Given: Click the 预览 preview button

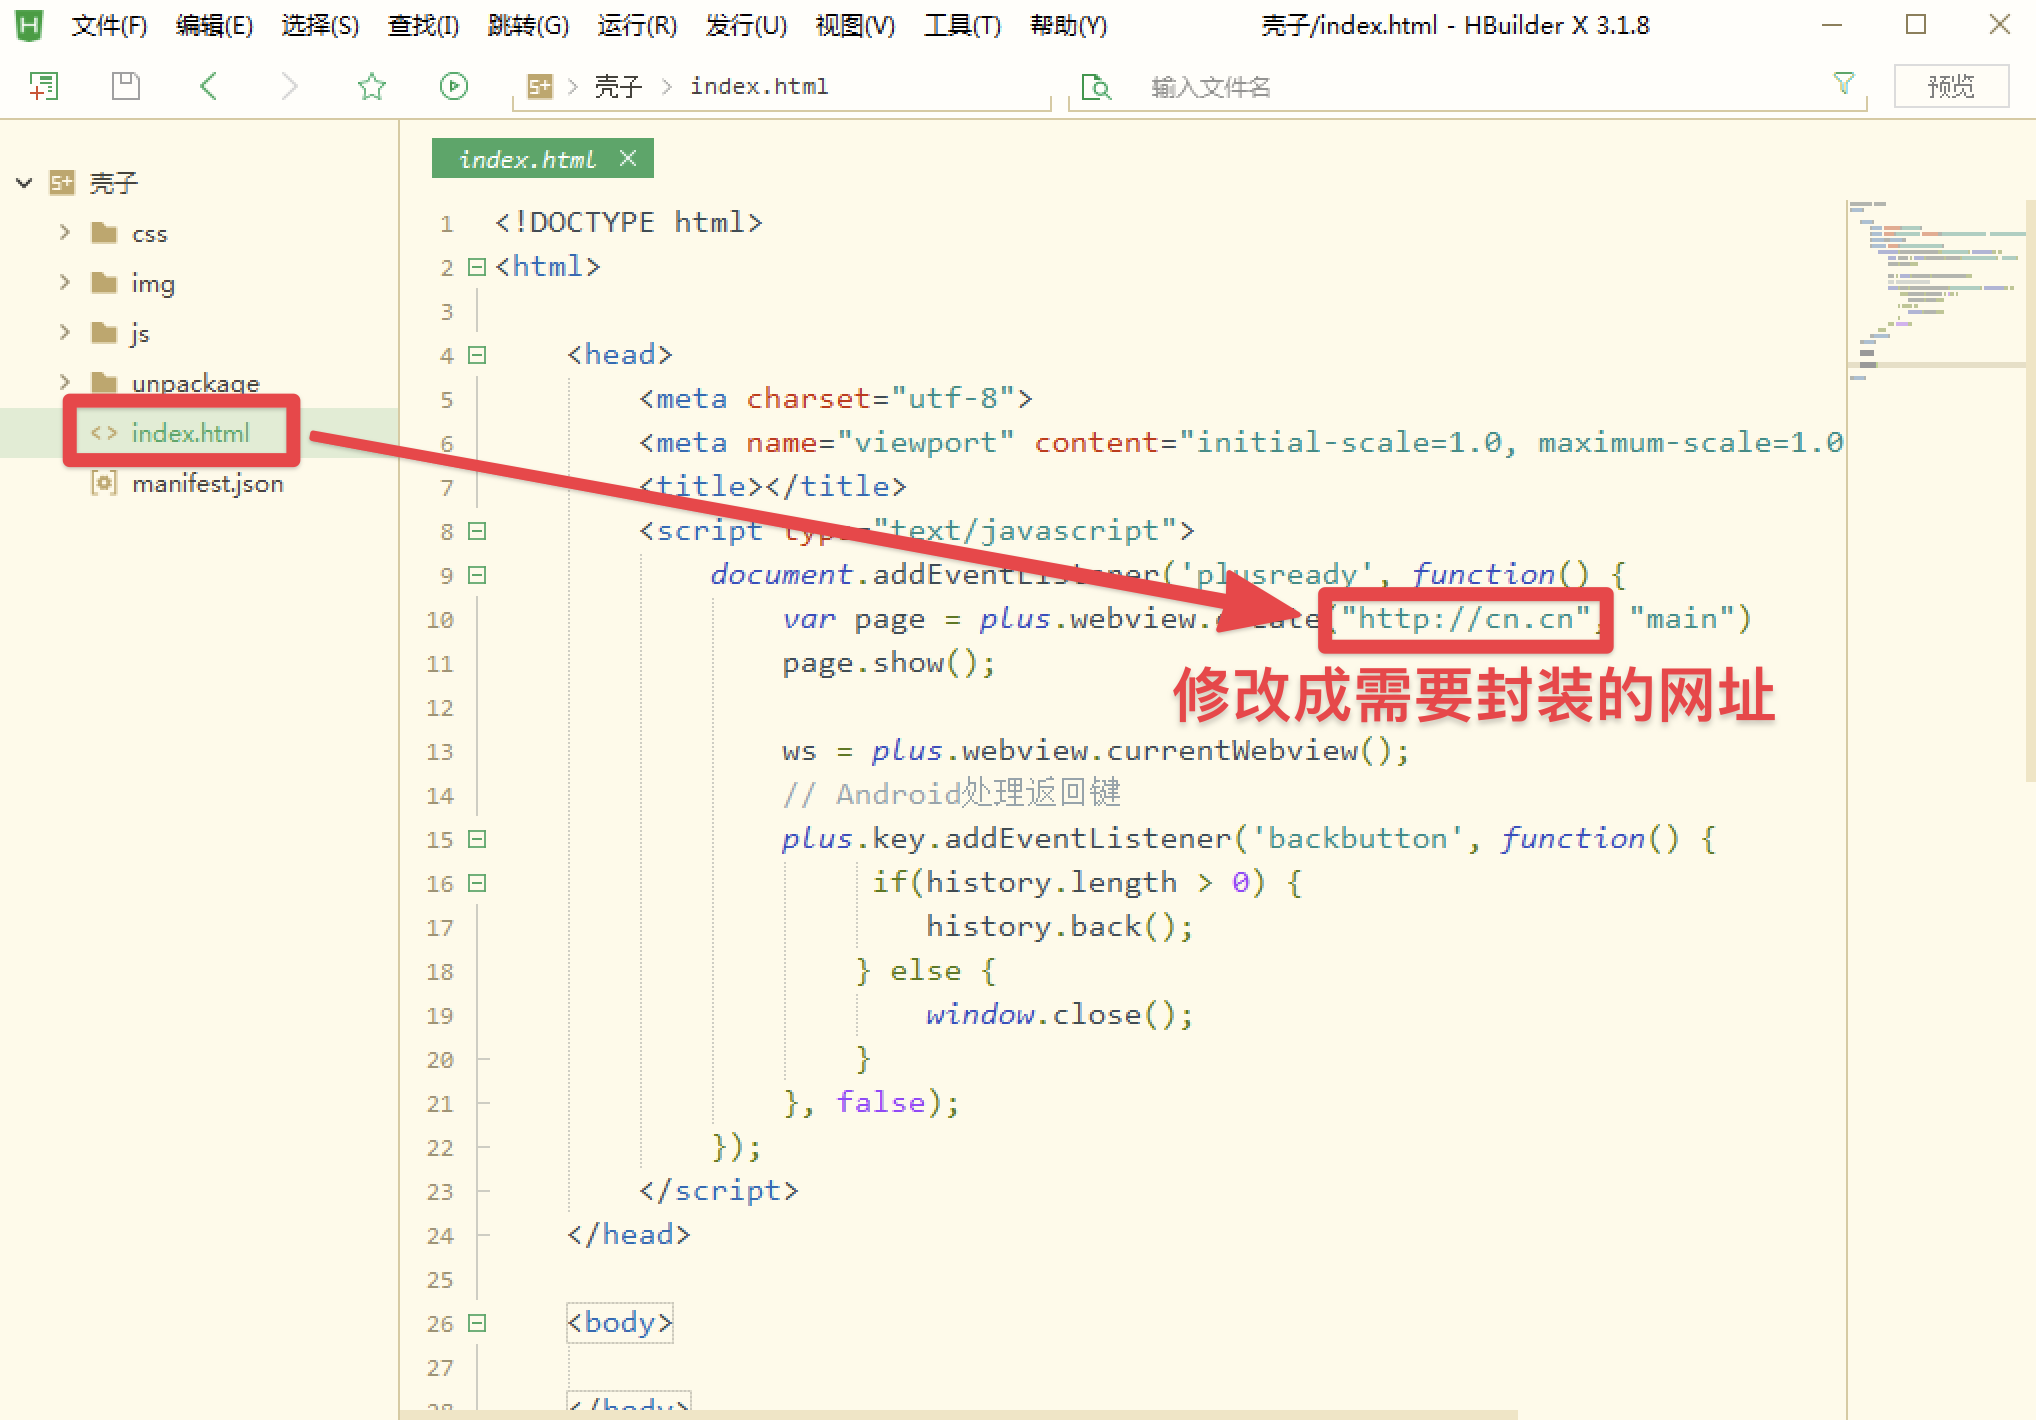Looking at the screenshot, I should click(1950, 87).
